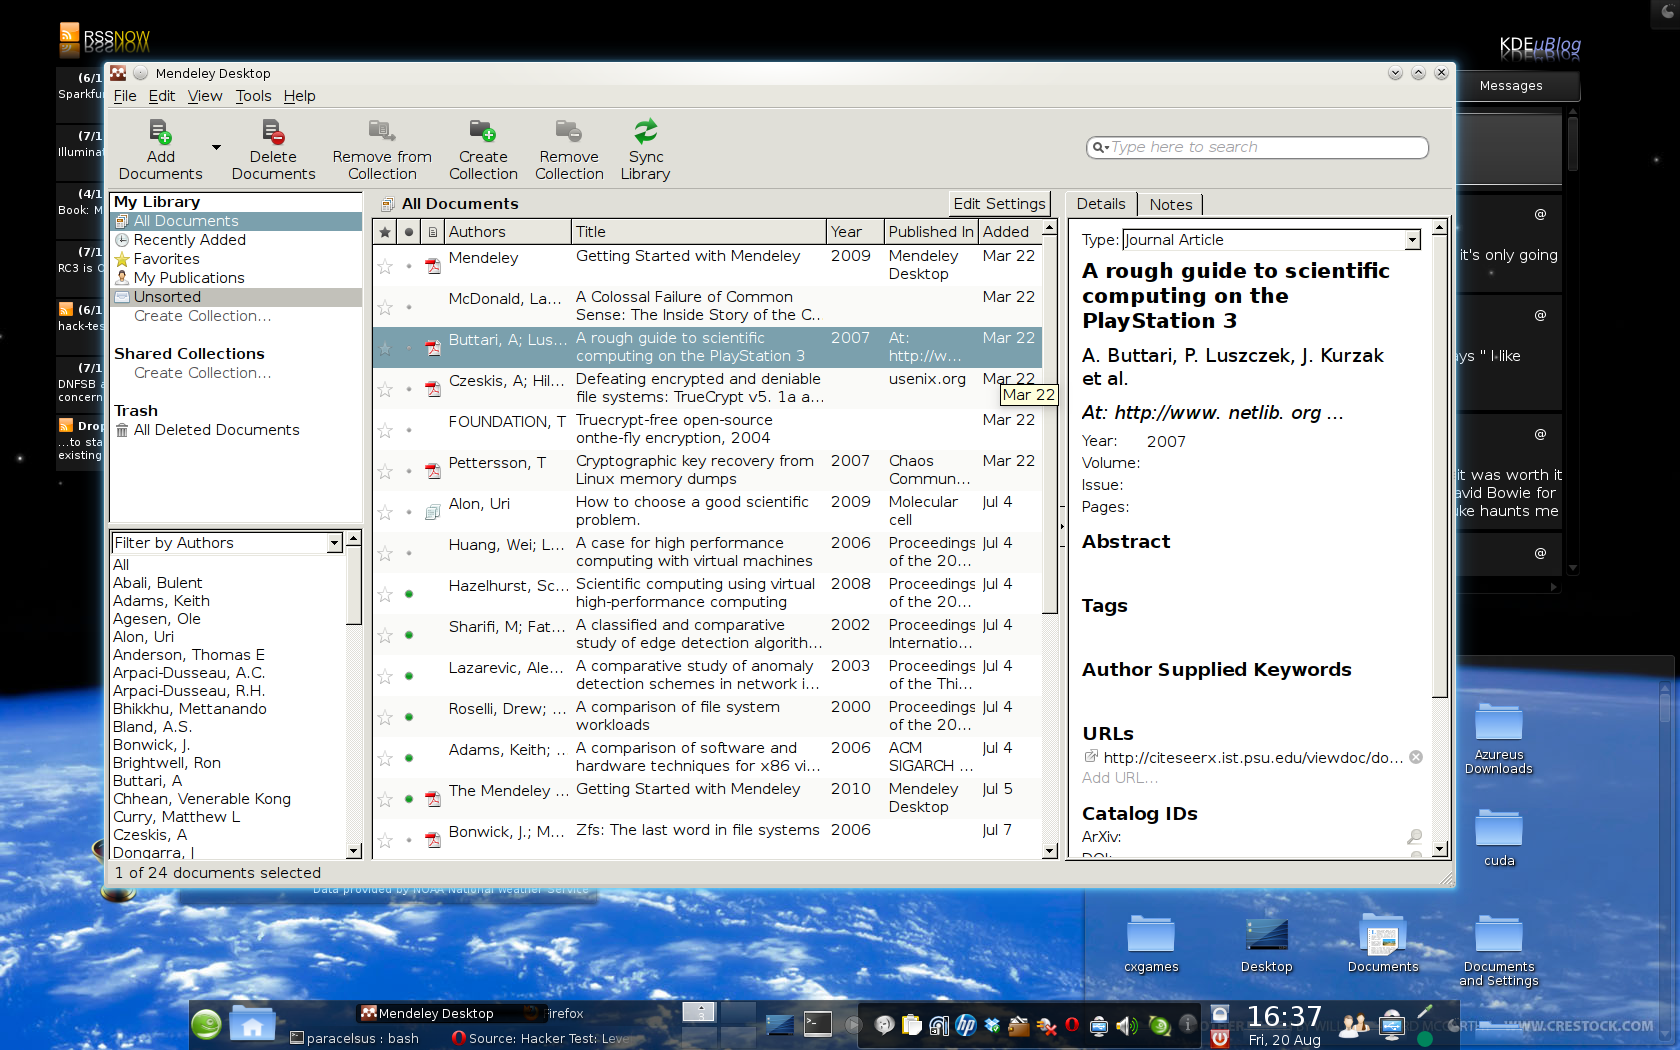Open the Help menu
The width and height of the screenshot is (1680, 1050).
[299, 96]
